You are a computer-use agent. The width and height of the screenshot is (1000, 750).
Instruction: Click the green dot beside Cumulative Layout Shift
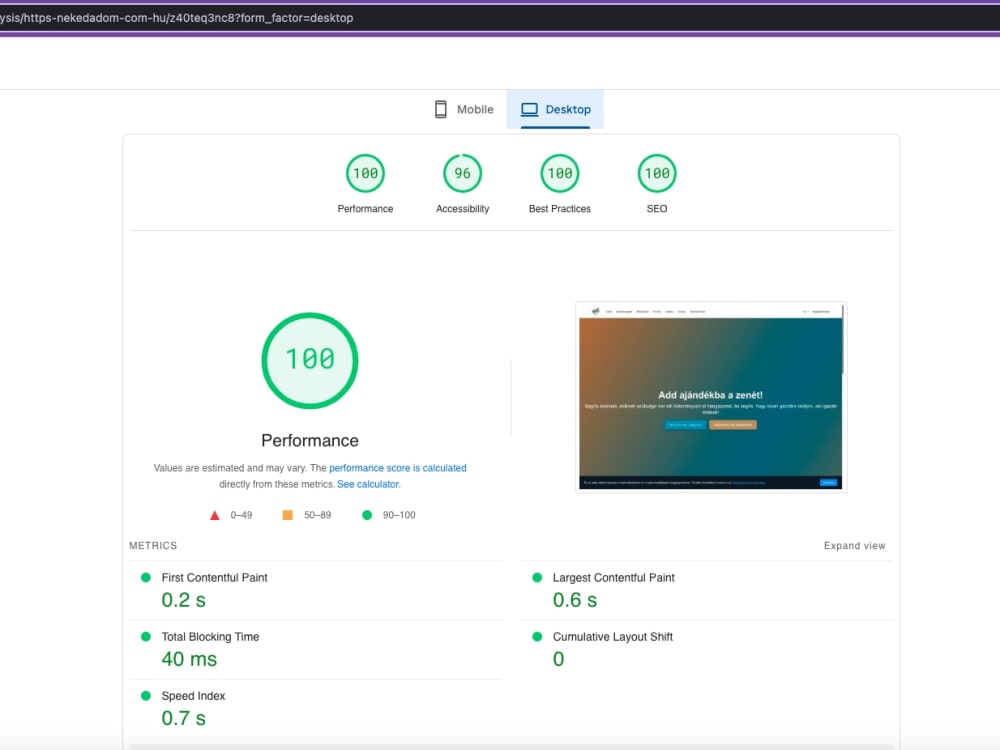537,637
